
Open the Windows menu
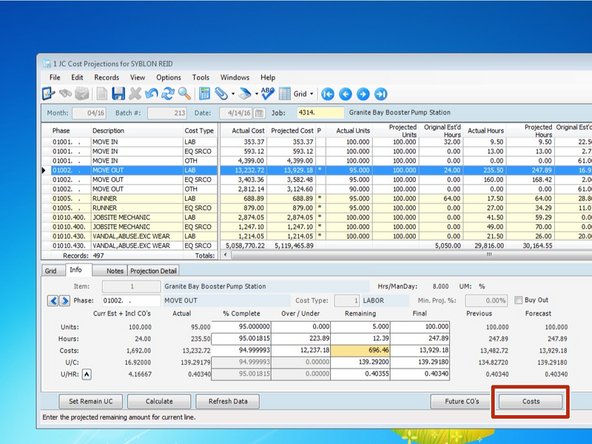coord(234,77)
